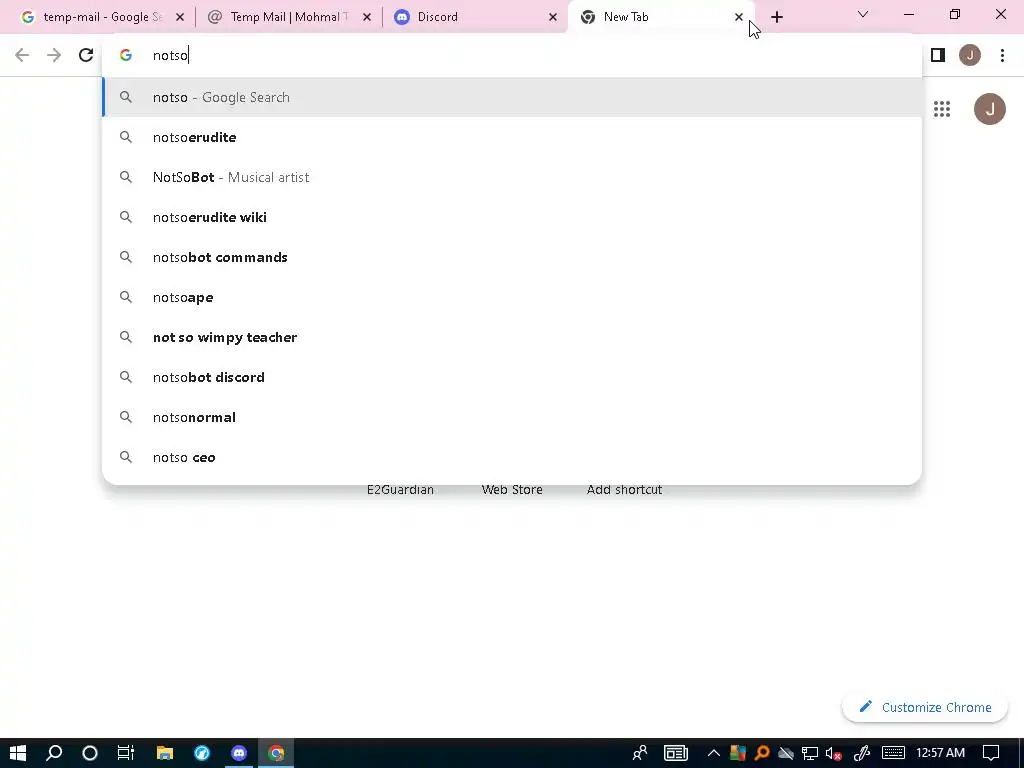Open the network tray icon
Screen dimensions: 1024x768
pyautogui.click(x=810, y=753)
